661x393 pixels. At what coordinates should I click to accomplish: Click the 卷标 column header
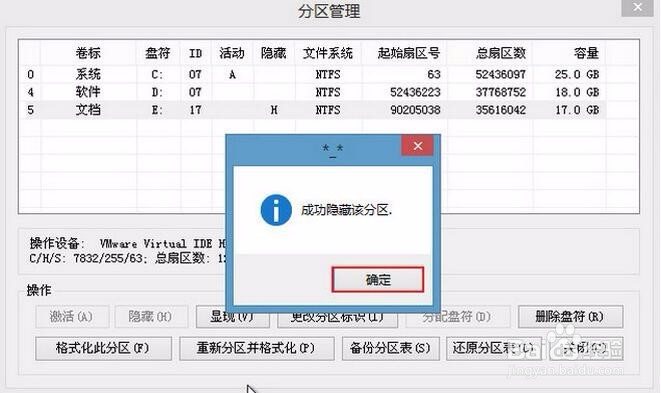(x=88, y=53)
